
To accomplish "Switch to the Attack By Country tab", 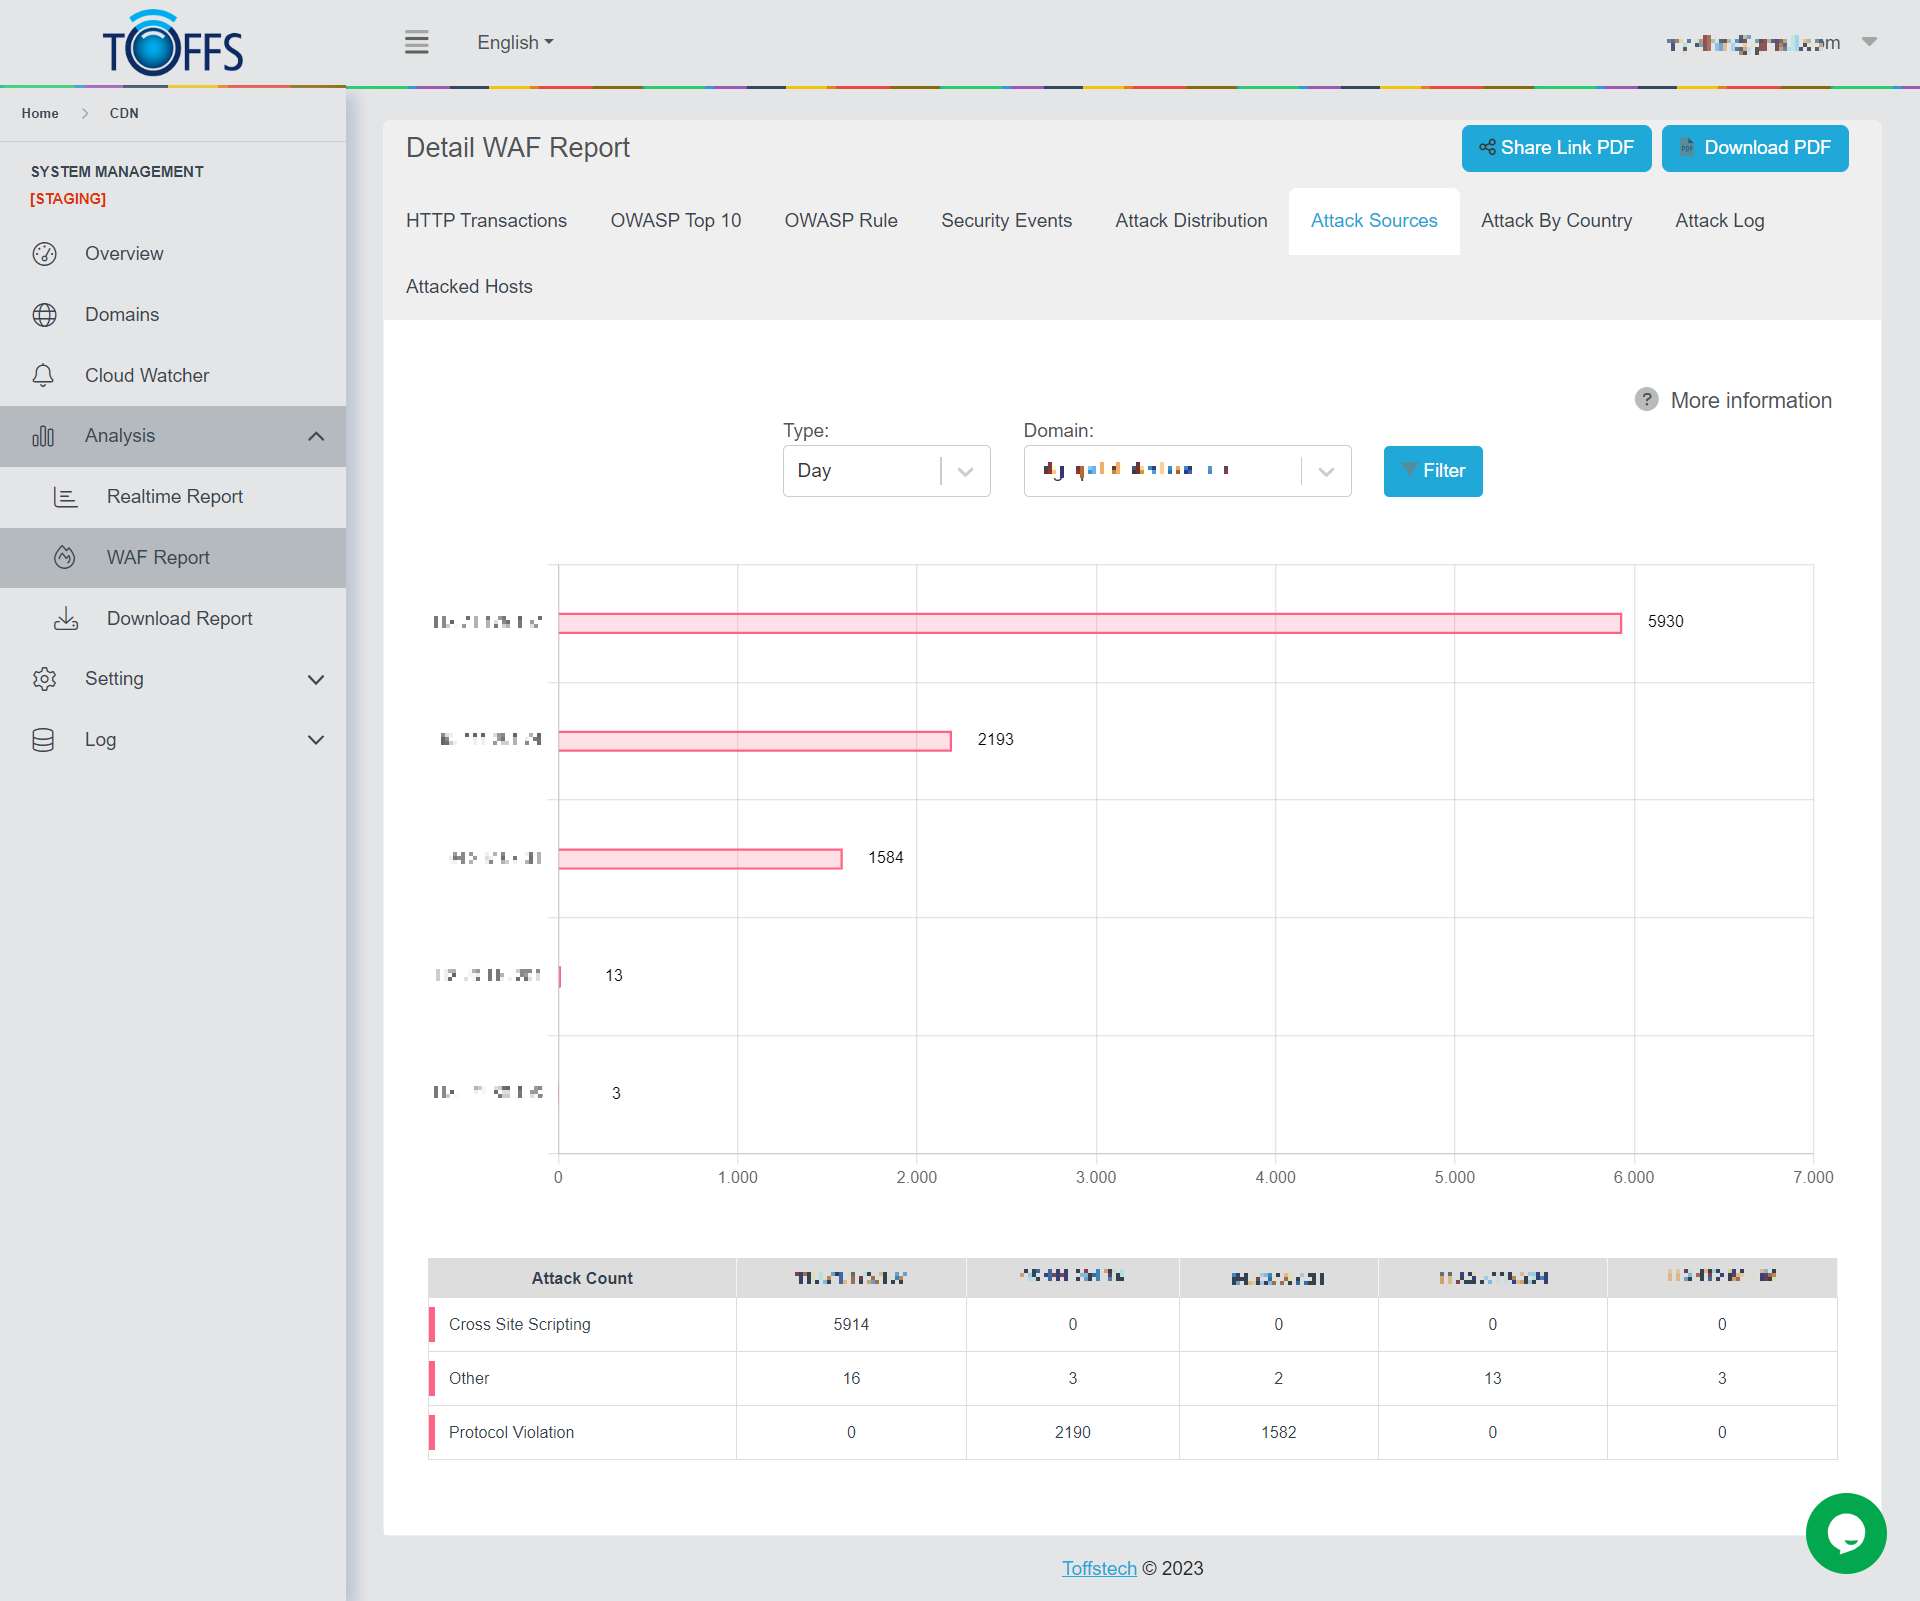I will point(1556,221).
